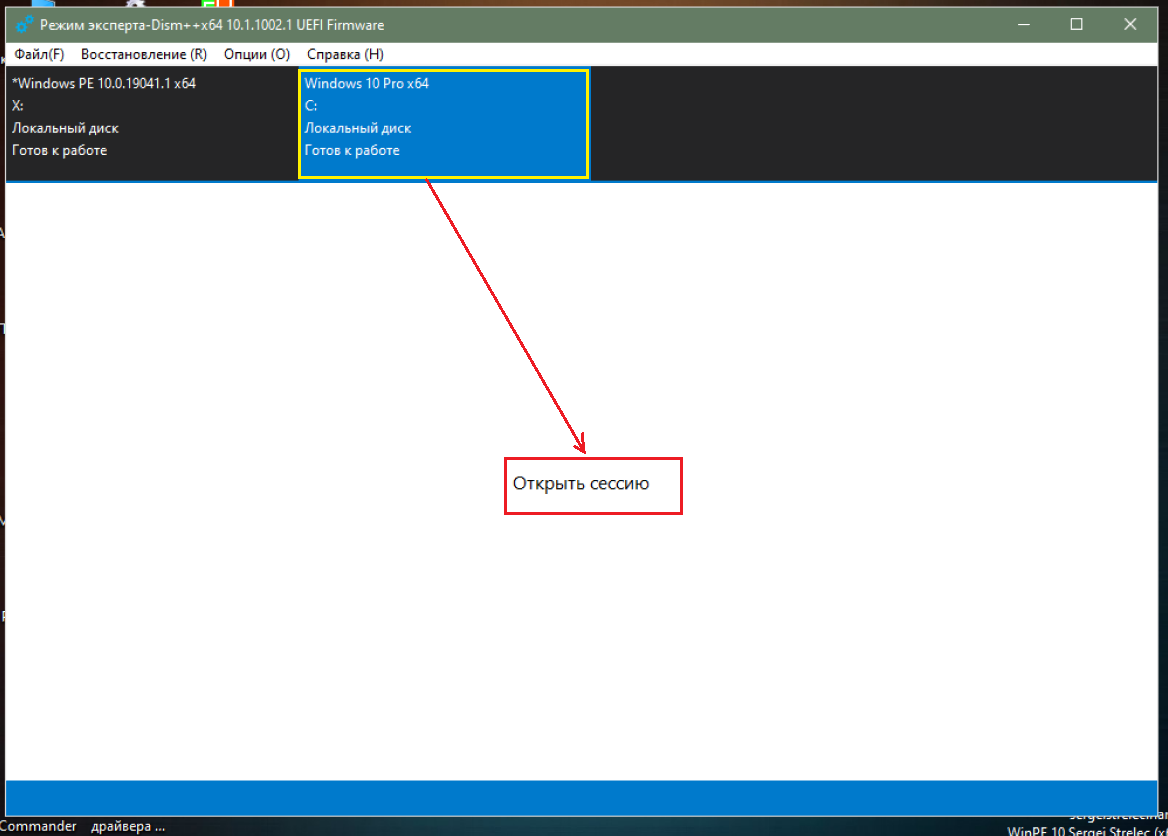
Task: Select the Windows 10 Pro x64 image tile
Action: pyautogui.click(x=444, y=124)
